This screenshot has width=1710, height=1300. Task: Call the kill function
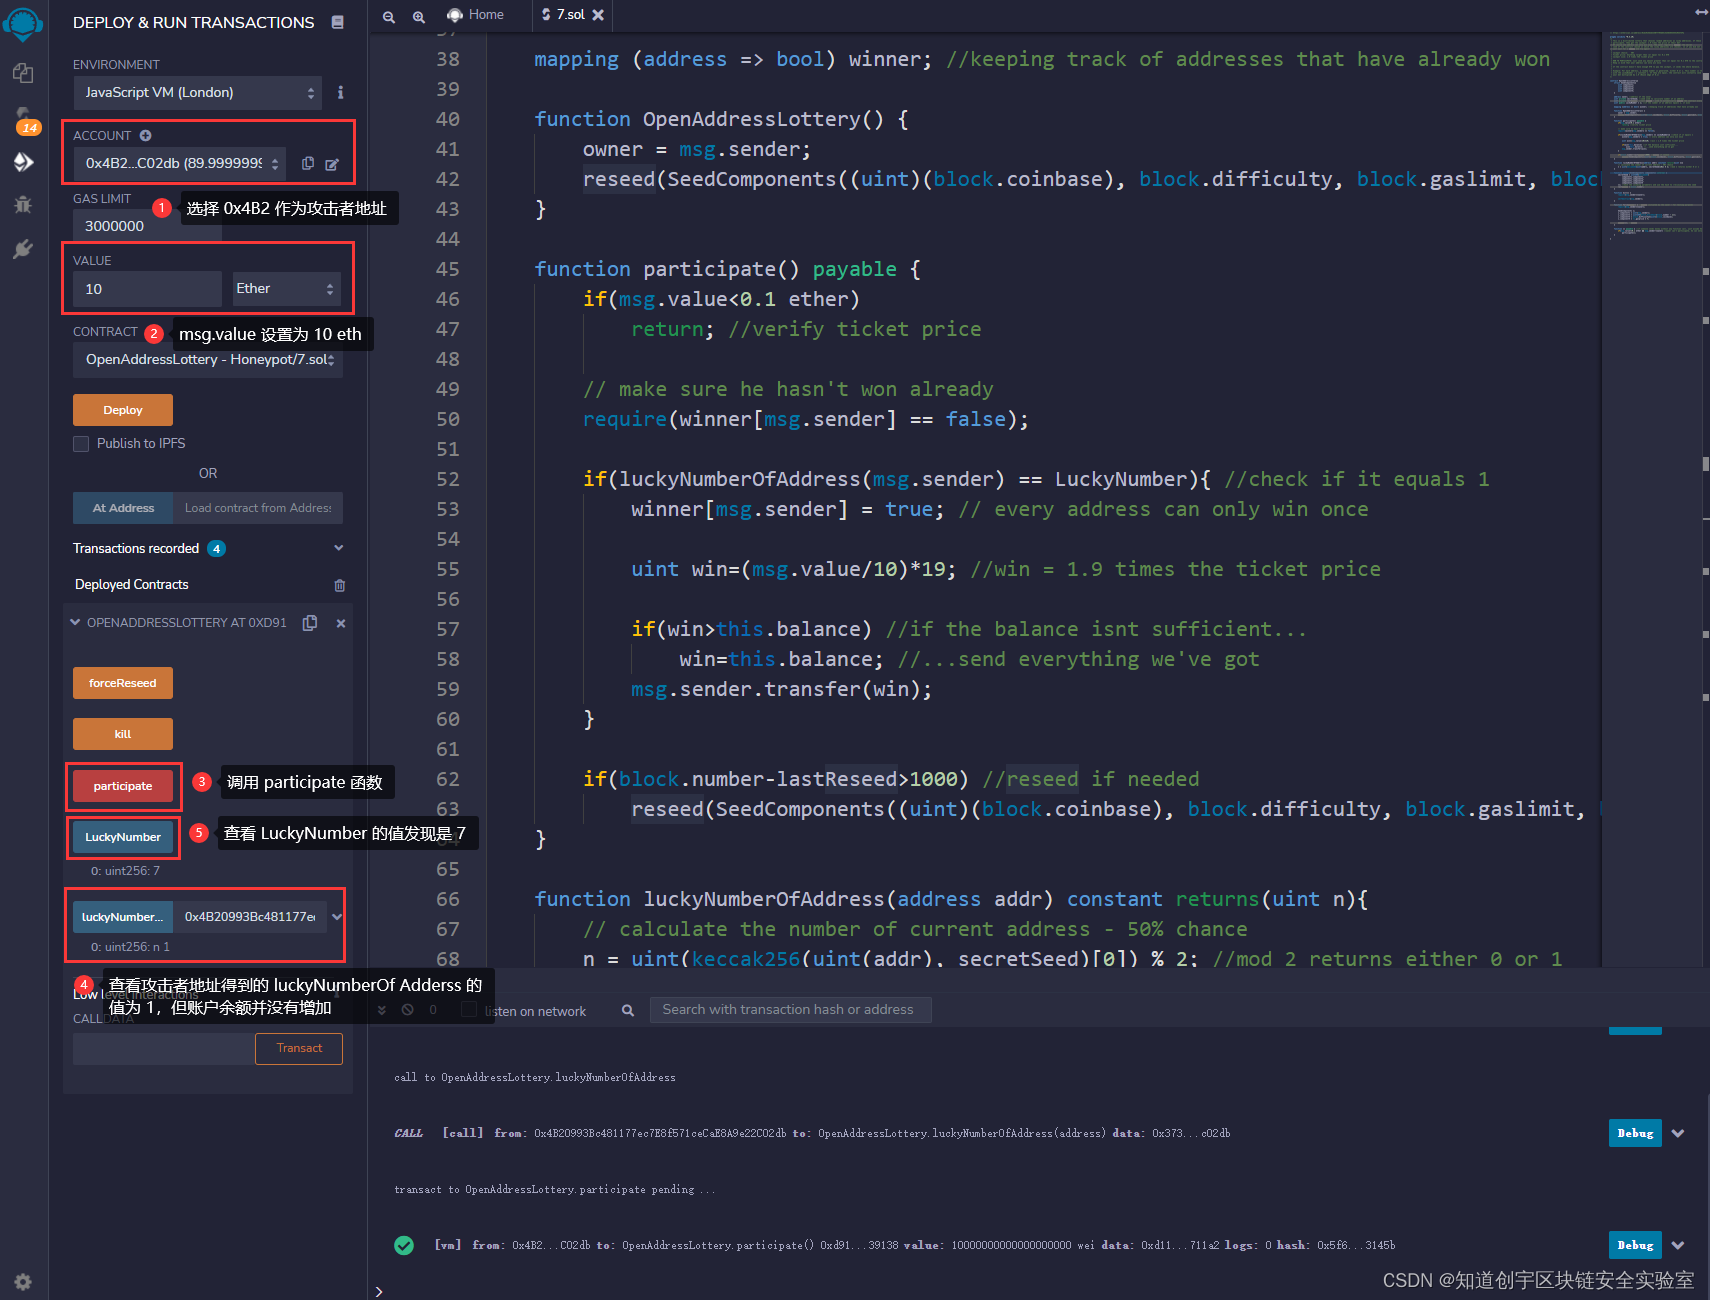point(123,734)
